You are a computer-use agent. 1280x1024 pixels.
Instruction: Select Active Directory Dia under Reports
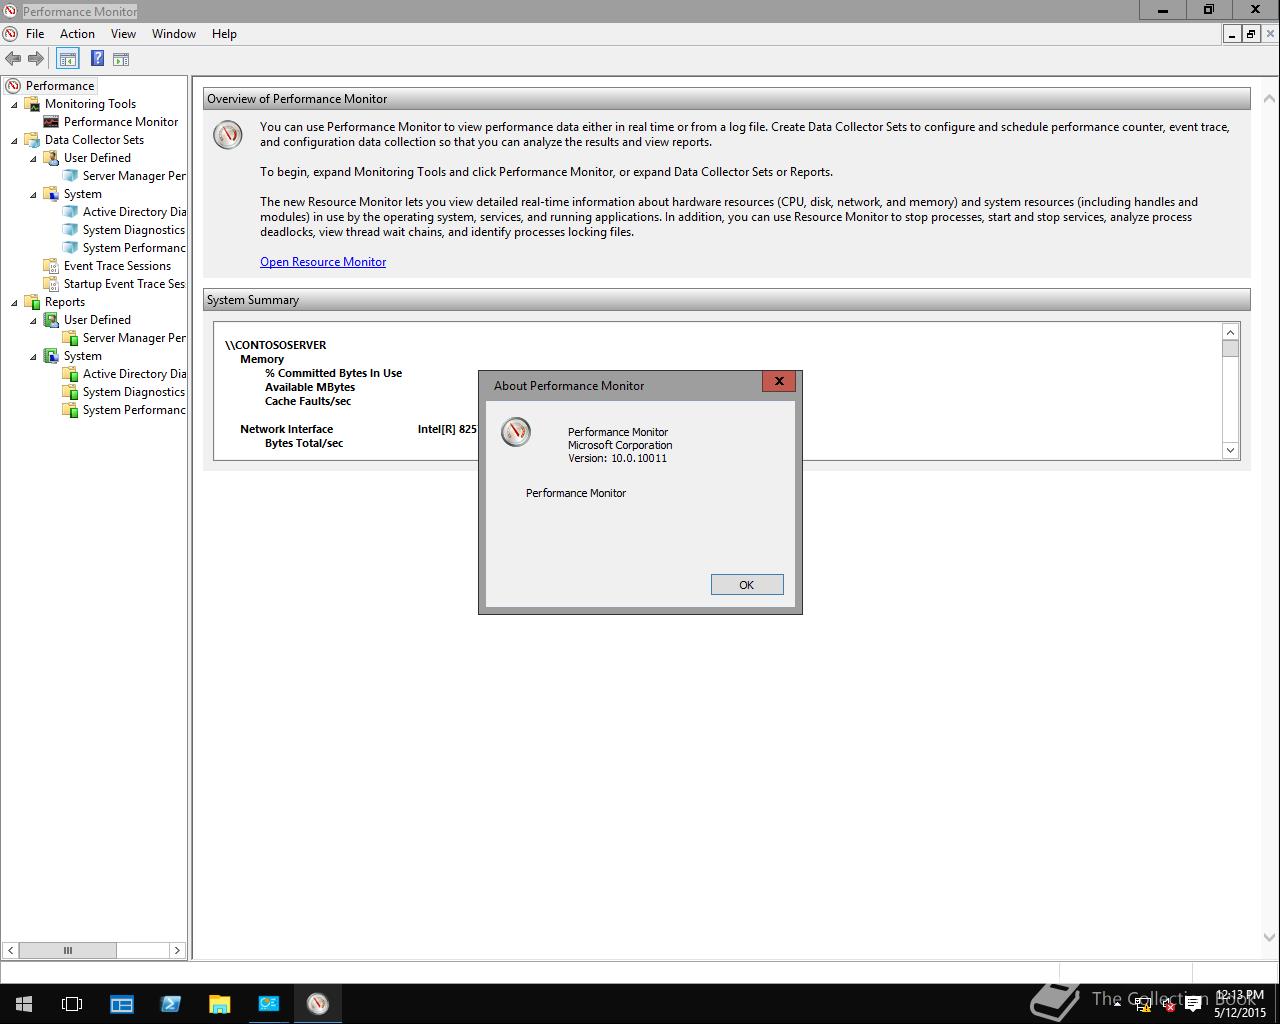click(134, 374)
